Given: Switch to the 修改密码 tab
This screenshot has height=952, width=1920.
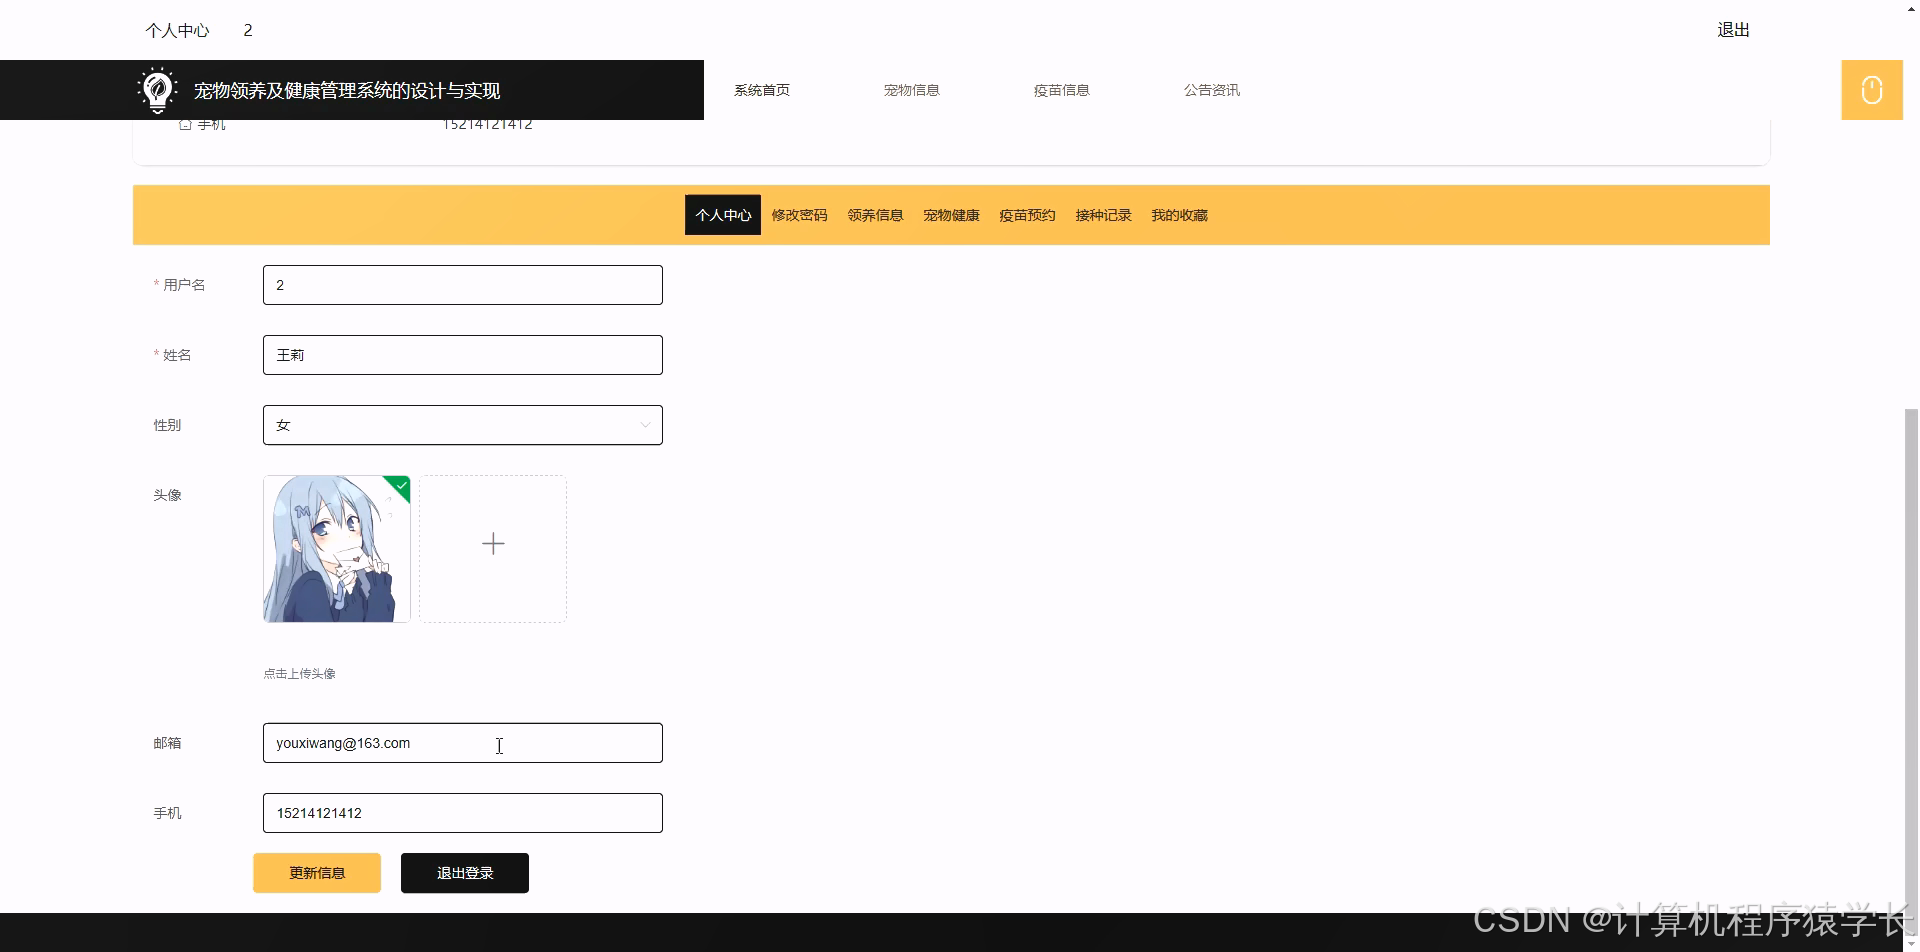Looking at the screenshot, I should [799, 215].
